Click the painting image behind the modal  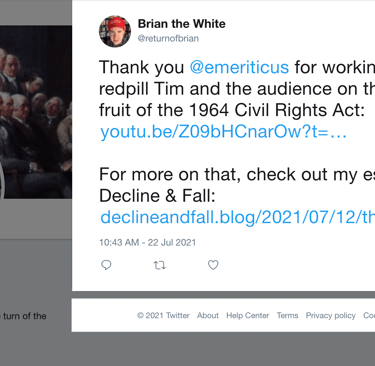point(36,112)
